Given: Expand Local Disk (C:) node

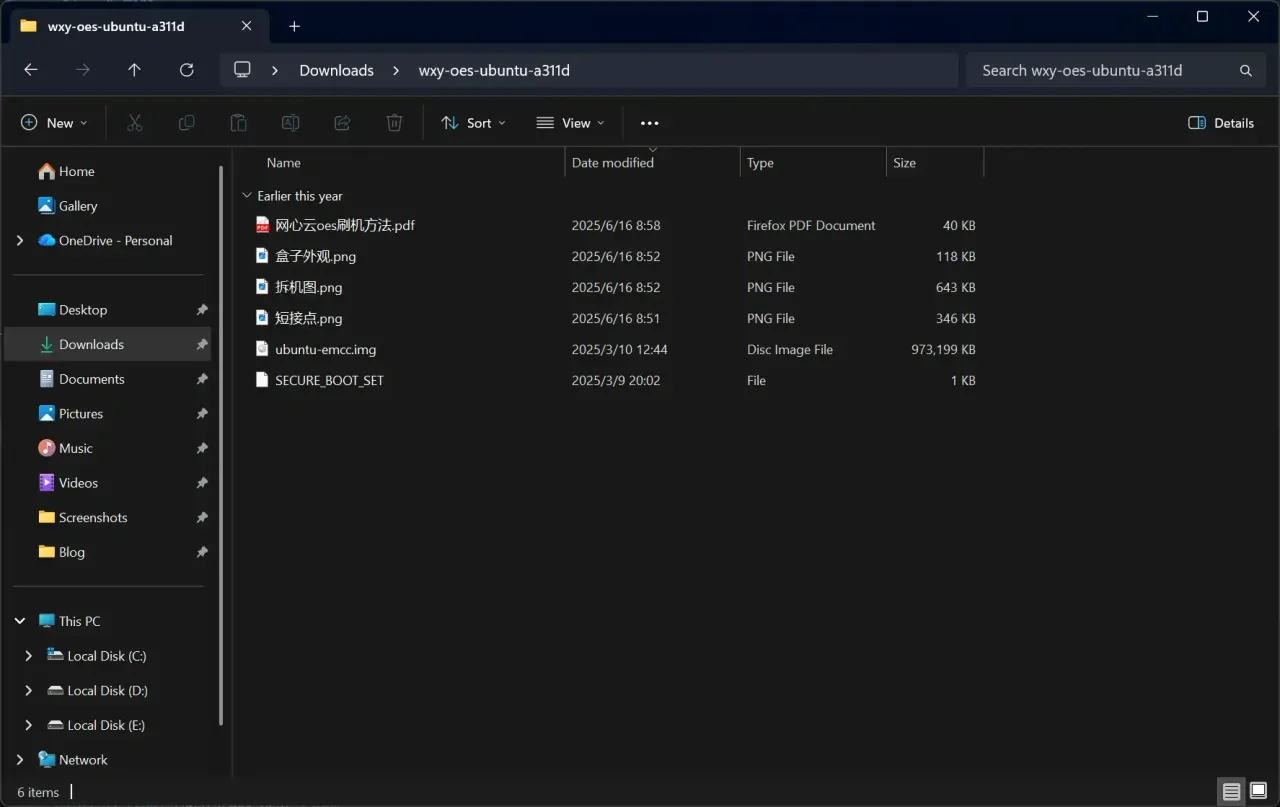Looking at the screenshot, I should pos(29,656).
